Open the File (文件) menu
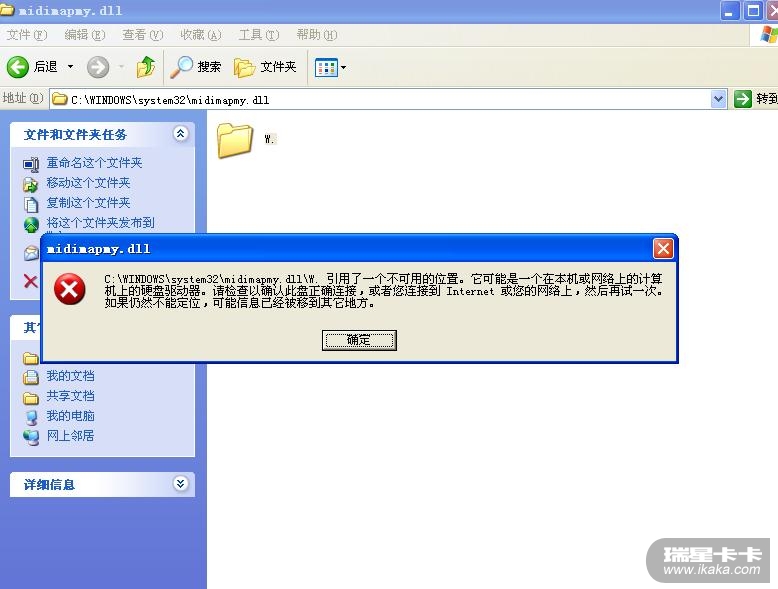The height and width of the screenshot is (589, 778). (x=27, y=35)
